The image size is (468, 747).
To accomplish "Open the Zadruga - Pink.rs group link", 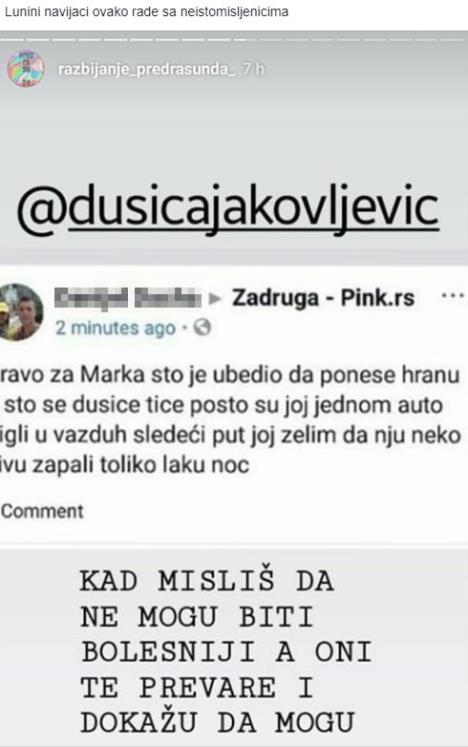I will click(x=323, y=298).
